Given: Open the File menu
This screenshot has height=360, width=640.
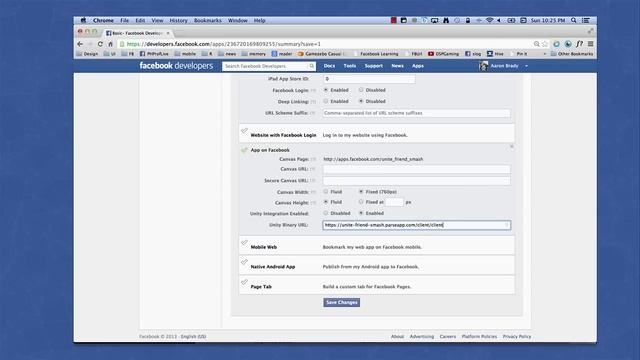Looking at the screenshot, I should [124, 20].
